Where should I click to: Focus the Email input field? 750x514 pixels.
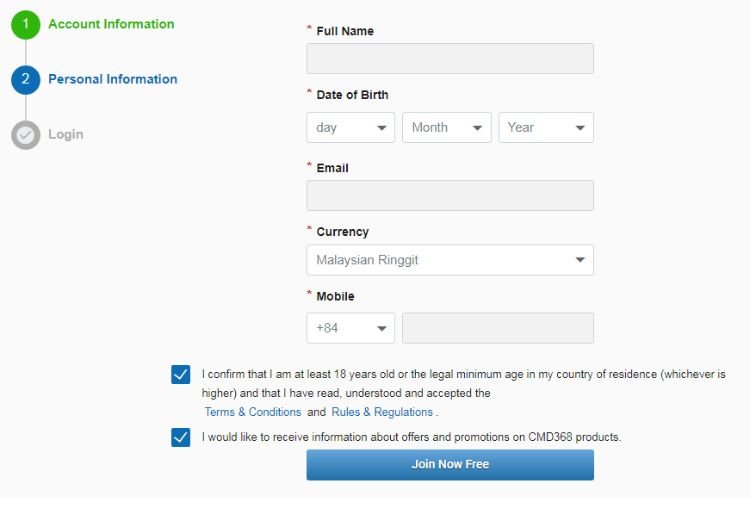[449, 195]
